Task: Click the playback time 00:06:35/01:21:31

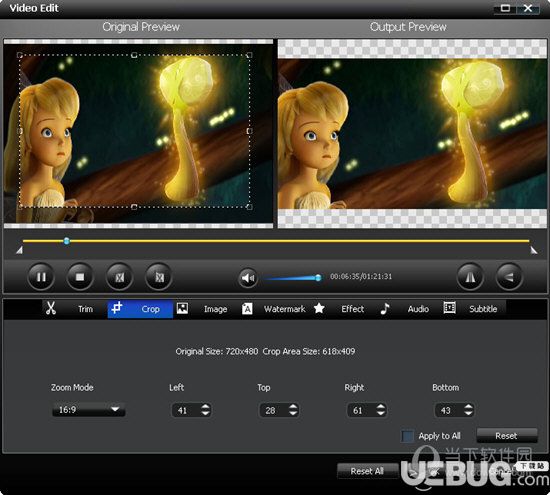Action: click(361, 276)
